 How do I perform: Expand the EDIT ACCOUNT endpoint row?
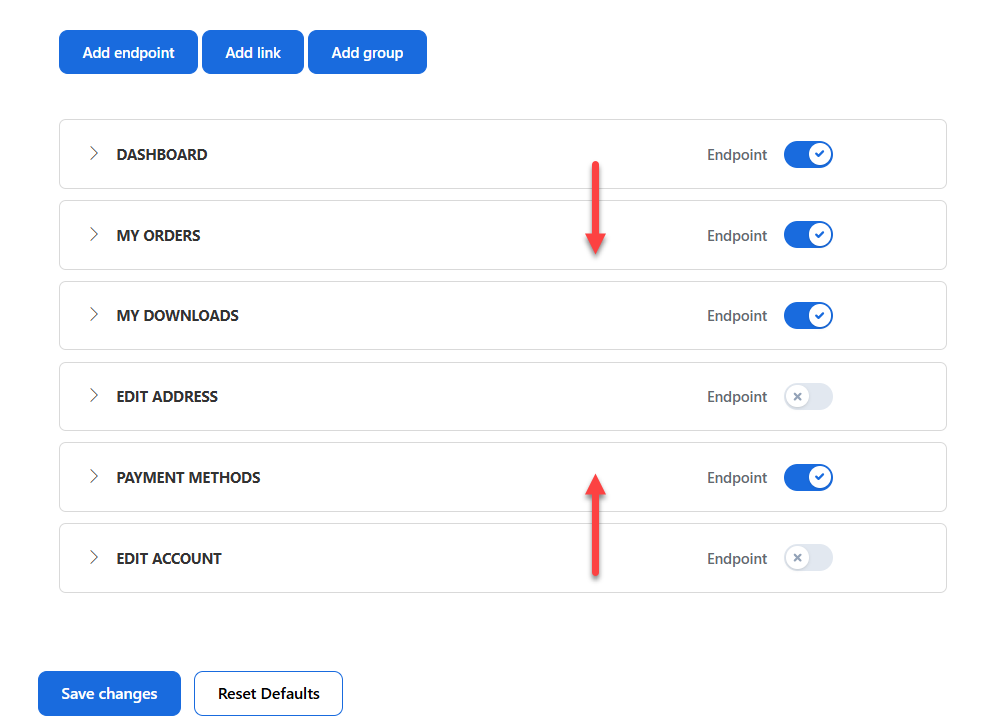(93, 558)
